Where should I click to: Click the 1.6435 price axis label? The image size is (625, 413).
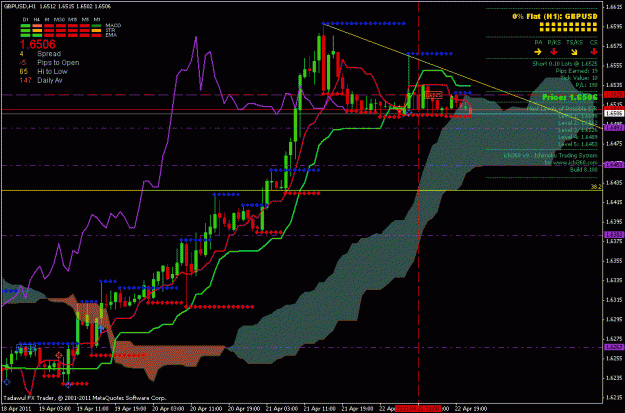[x=612, y=183]
